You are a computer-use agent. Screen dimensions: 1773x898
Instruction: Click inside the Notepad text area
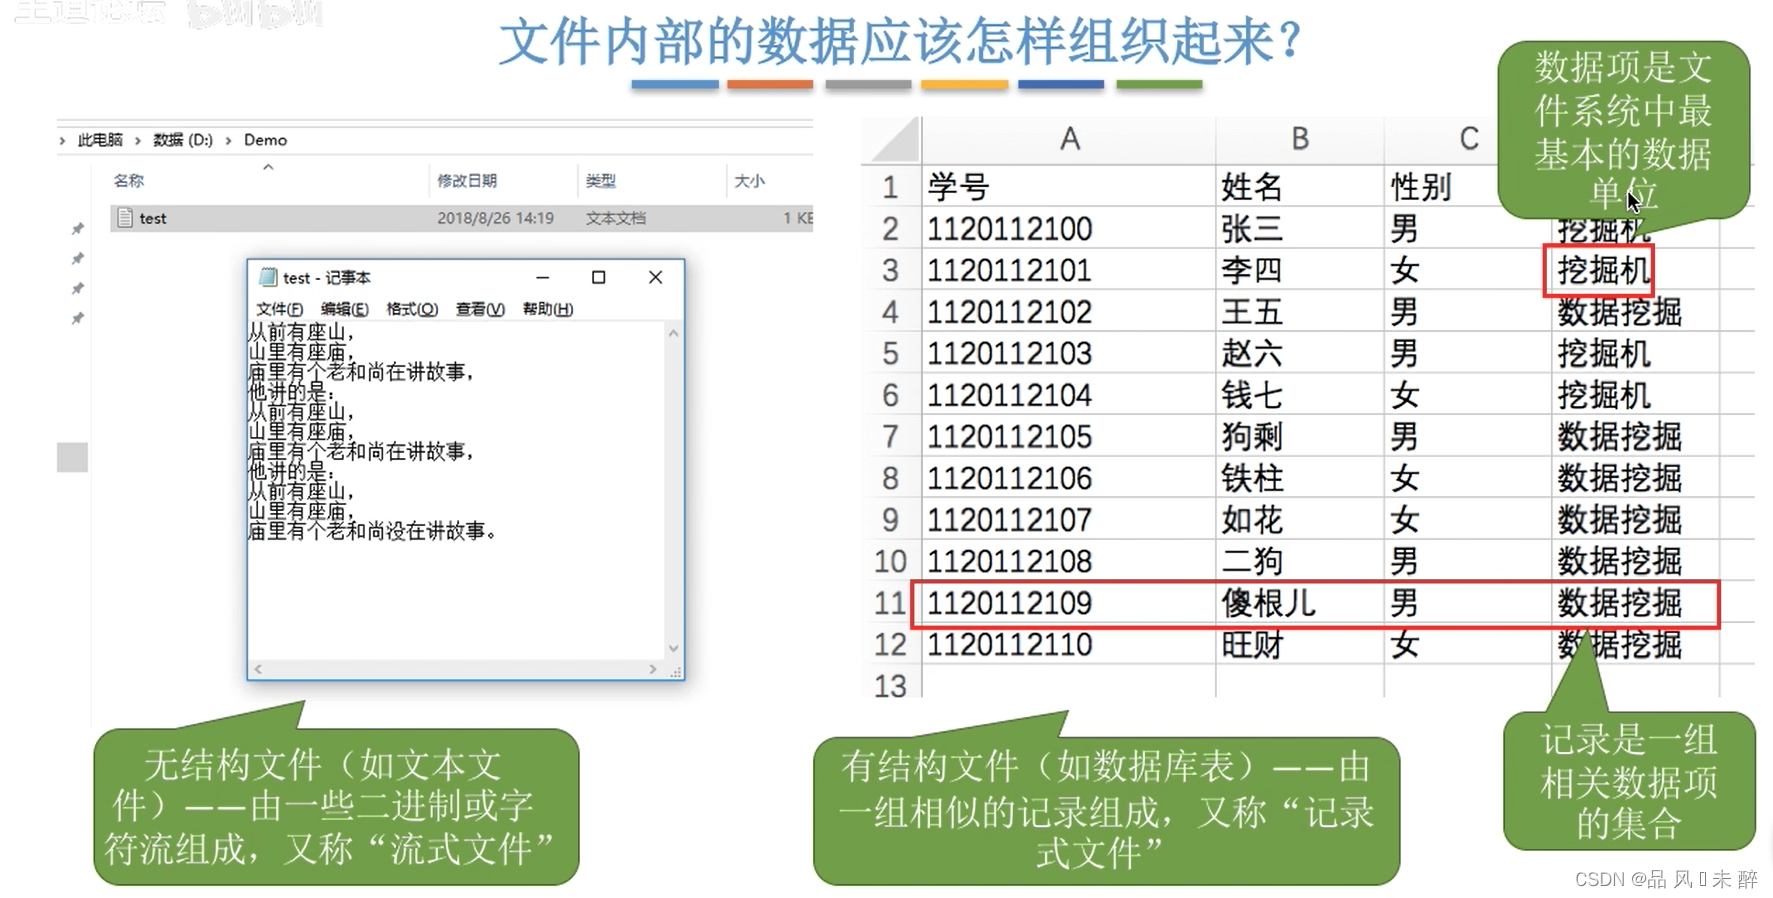click(x=457, y=490)
